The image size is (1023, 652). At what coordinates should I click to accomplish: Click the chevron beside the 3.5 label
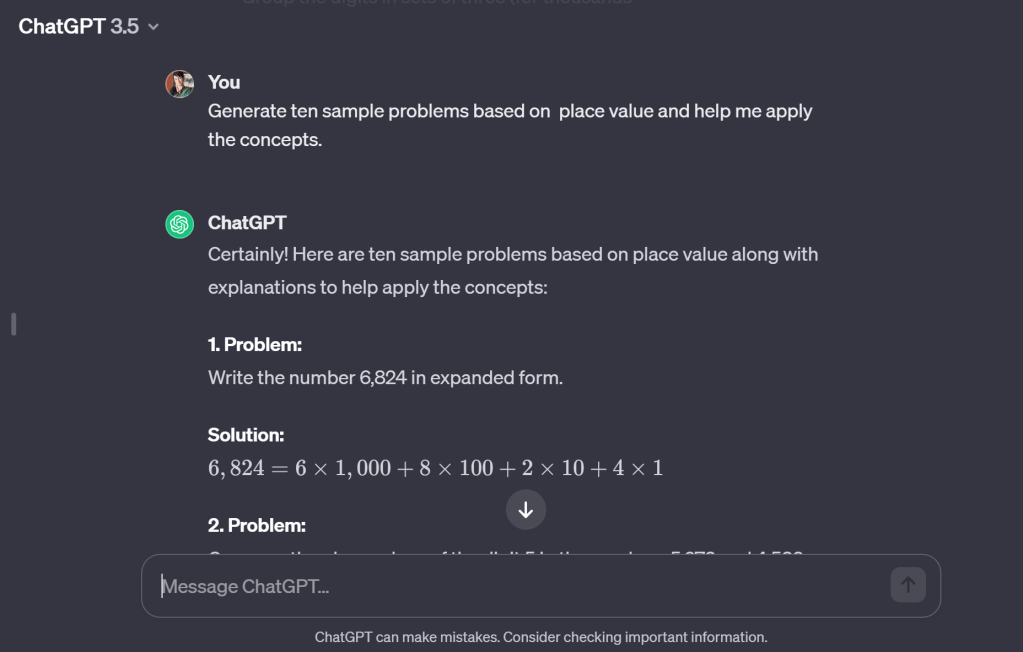153,27
